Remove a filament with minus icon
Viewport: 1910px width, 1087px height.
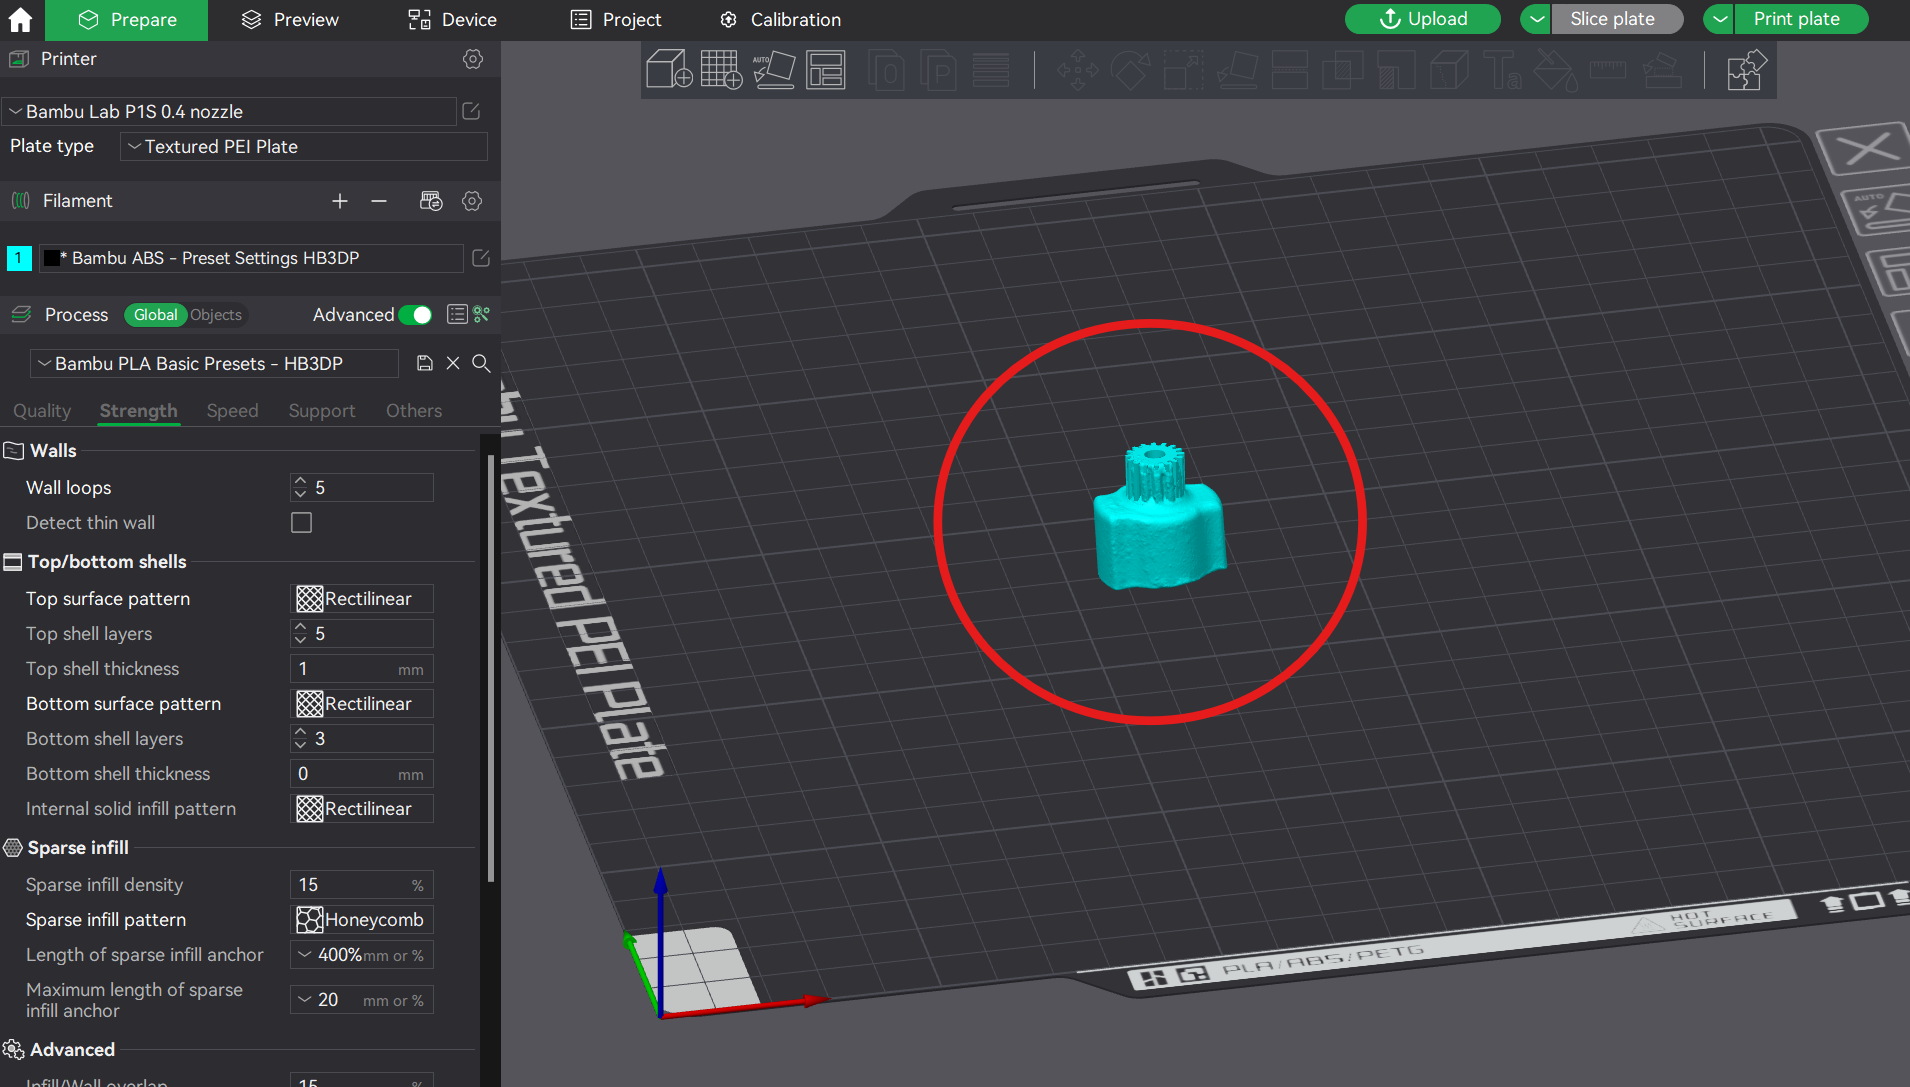(379, 201)
